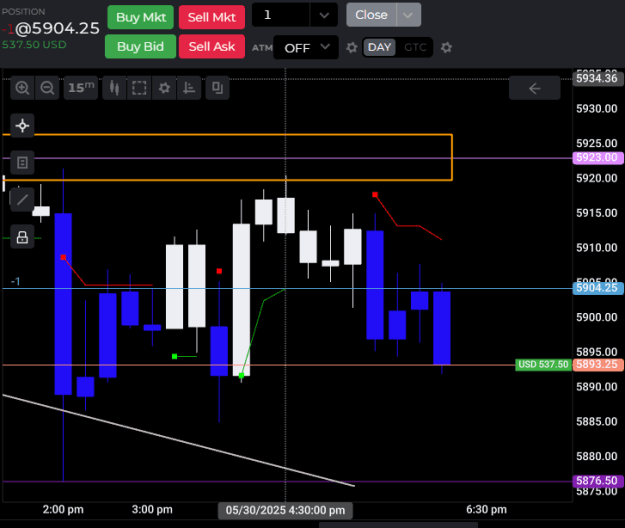
Task: Activate the dashed rectangle selection tool
Action: click(x=139, y=88)
